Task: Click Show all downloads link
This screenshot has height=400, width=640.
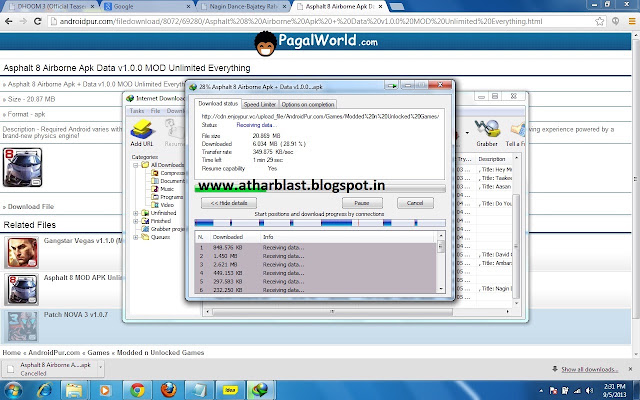Action: coord(589,369)
